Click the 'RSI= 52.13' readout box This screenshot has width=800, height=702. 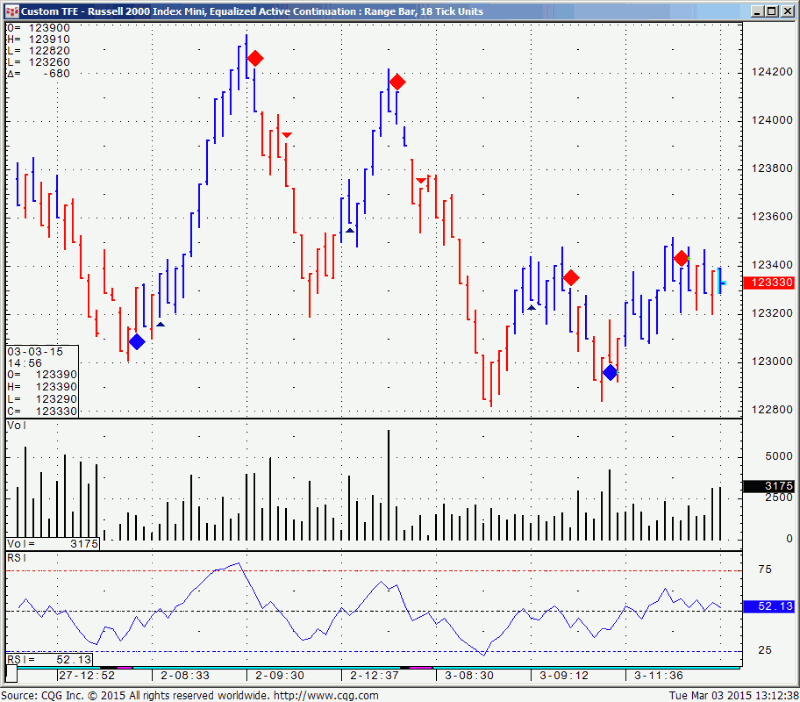[x=49, y=660]
